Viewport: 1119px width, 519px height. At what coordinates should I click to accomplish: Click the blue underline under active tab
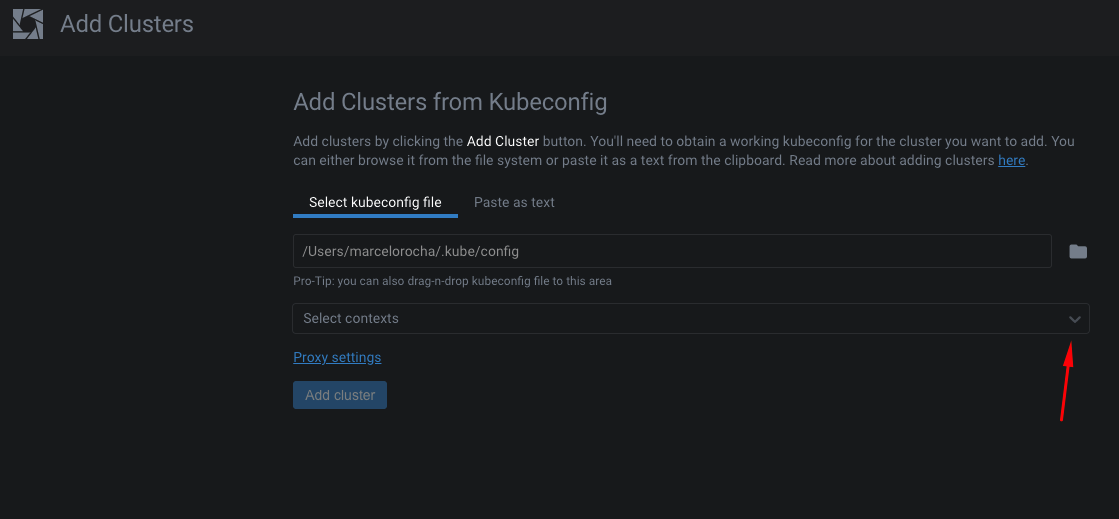375,216
